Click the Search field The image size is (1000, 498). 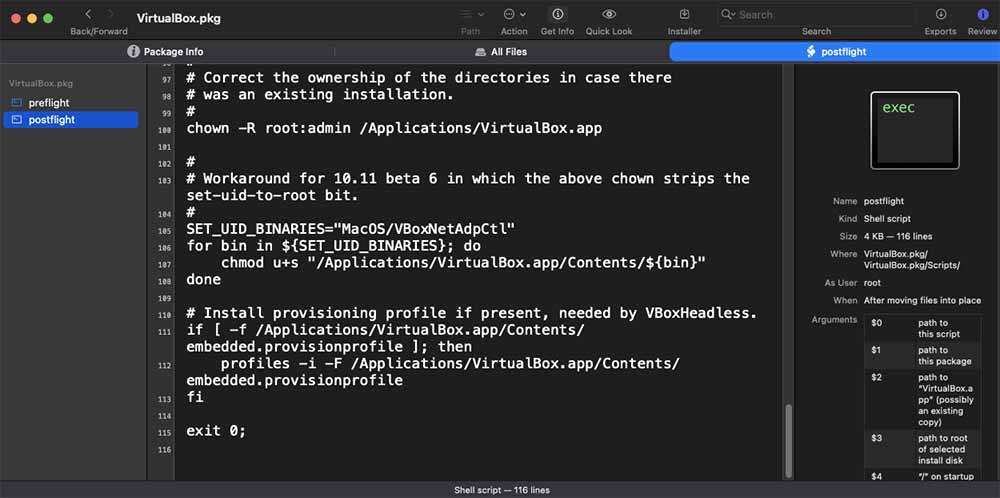point(822,15)
